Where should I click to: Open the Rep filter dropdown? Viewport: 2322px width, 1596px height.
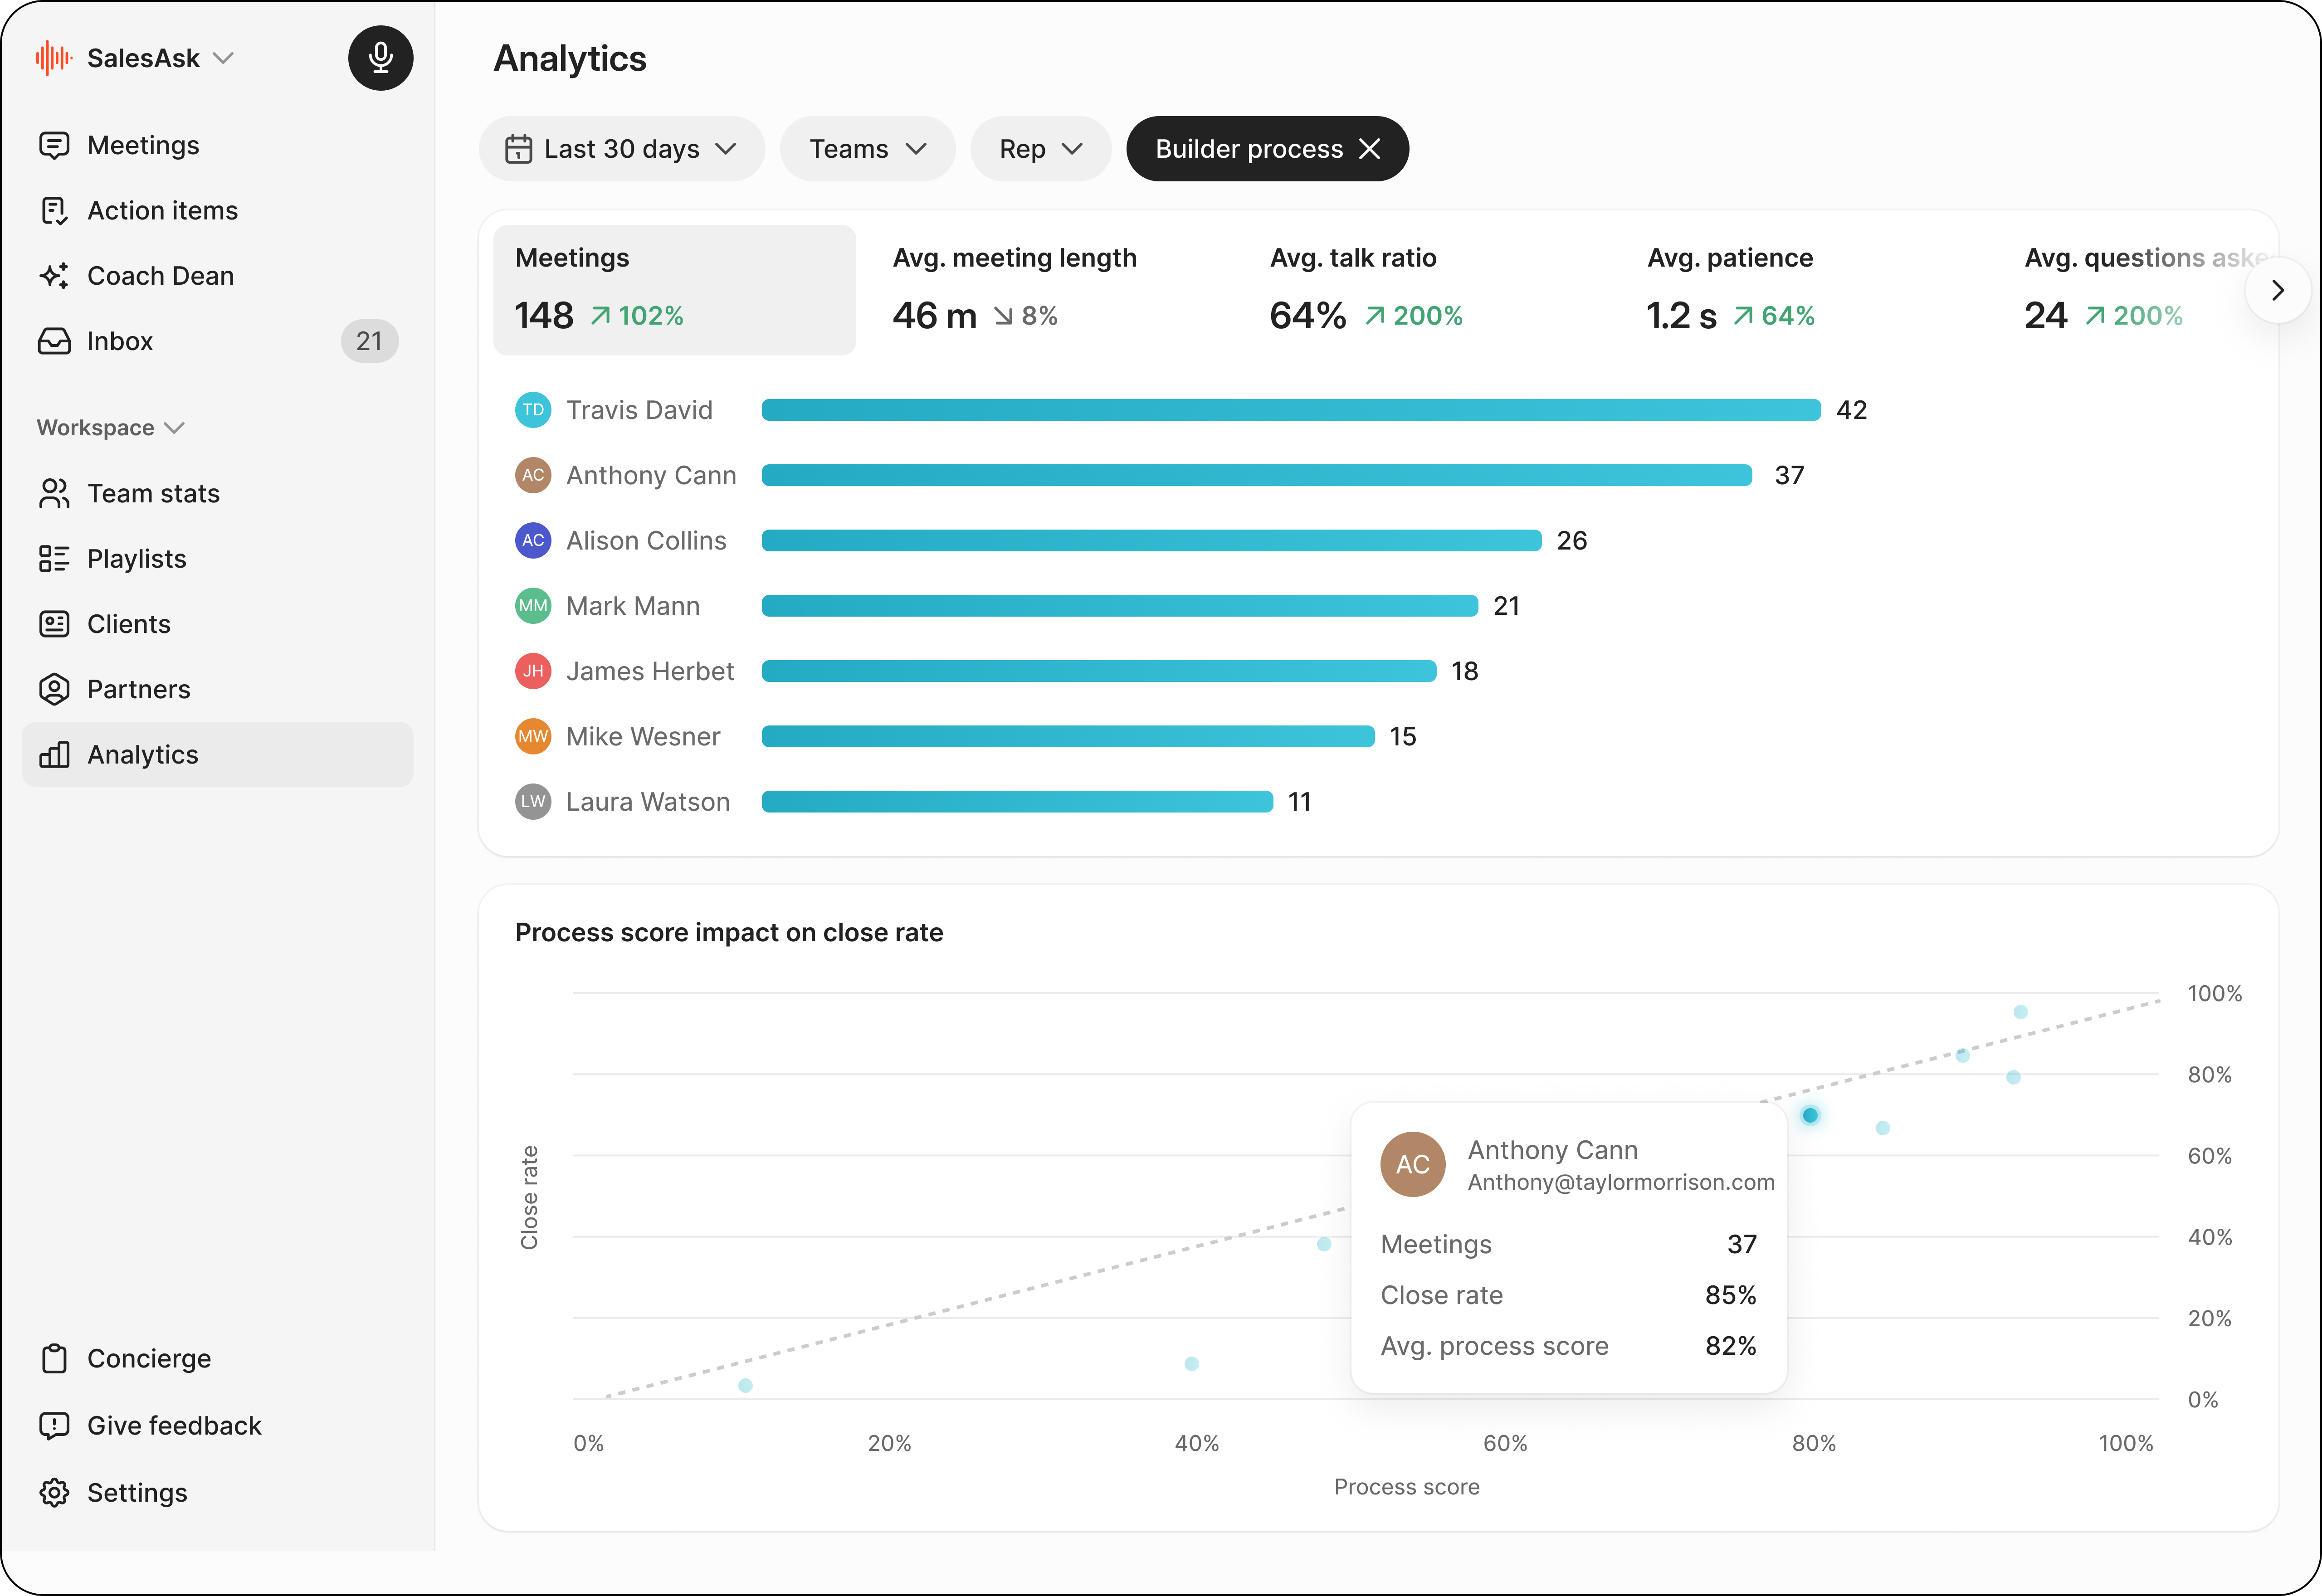coord(1040,149)
